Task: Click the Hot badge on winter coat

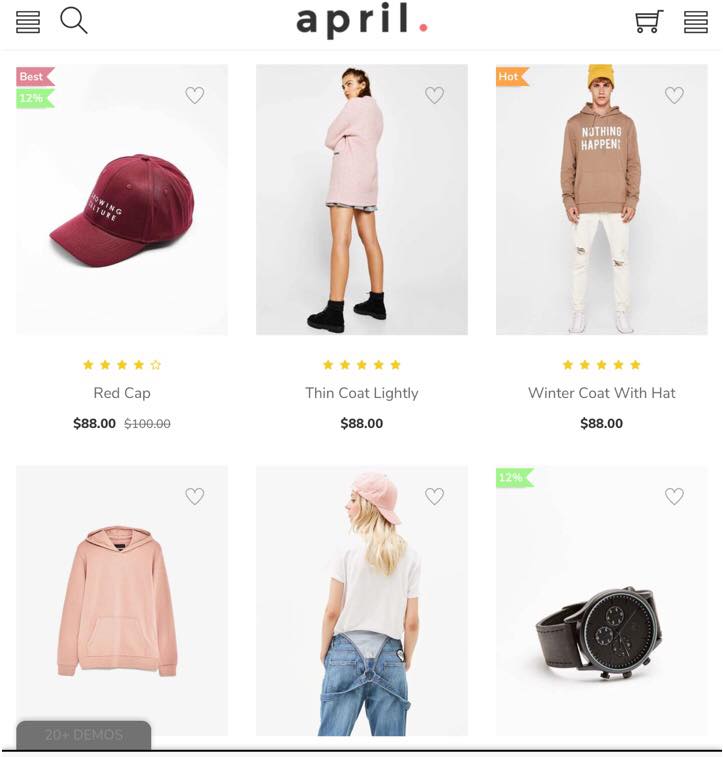Action: coord(512,76)
